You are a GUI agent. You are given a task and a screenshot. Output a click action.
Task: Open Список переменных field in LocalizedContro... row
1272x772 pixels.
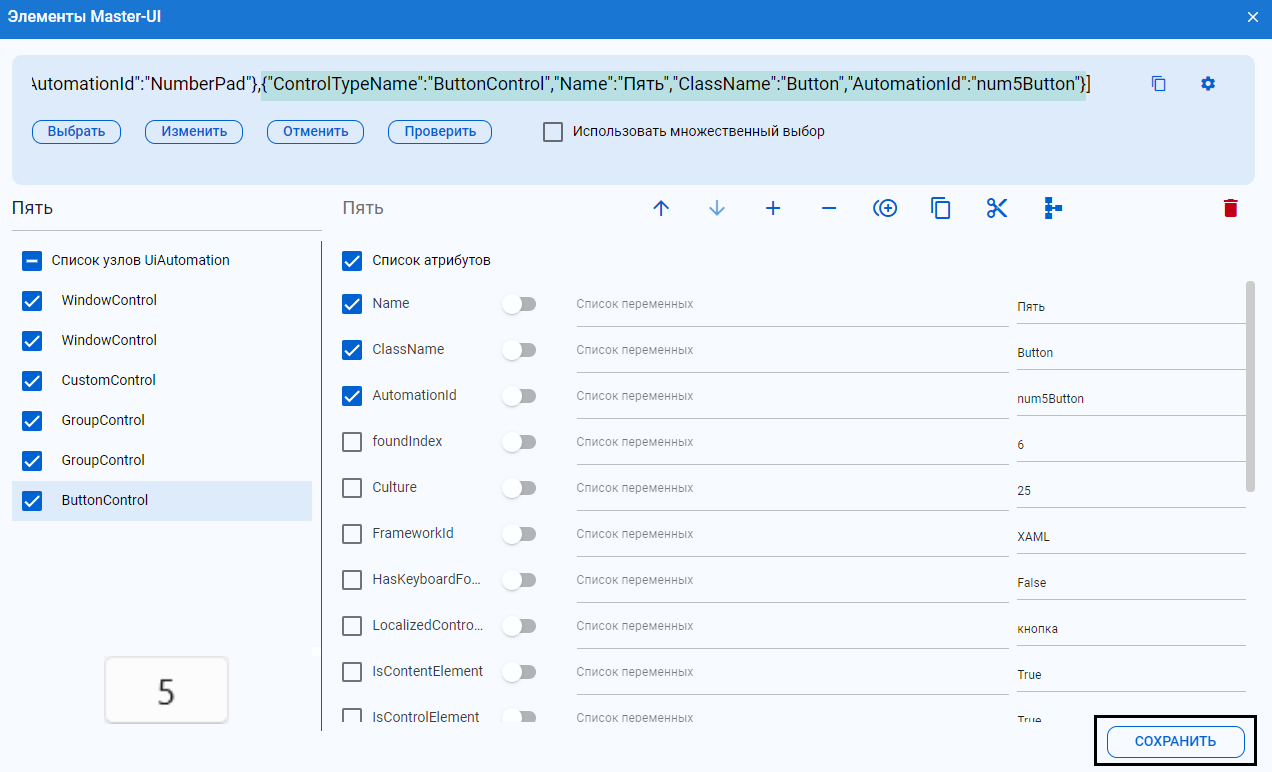tap(792, 627)
